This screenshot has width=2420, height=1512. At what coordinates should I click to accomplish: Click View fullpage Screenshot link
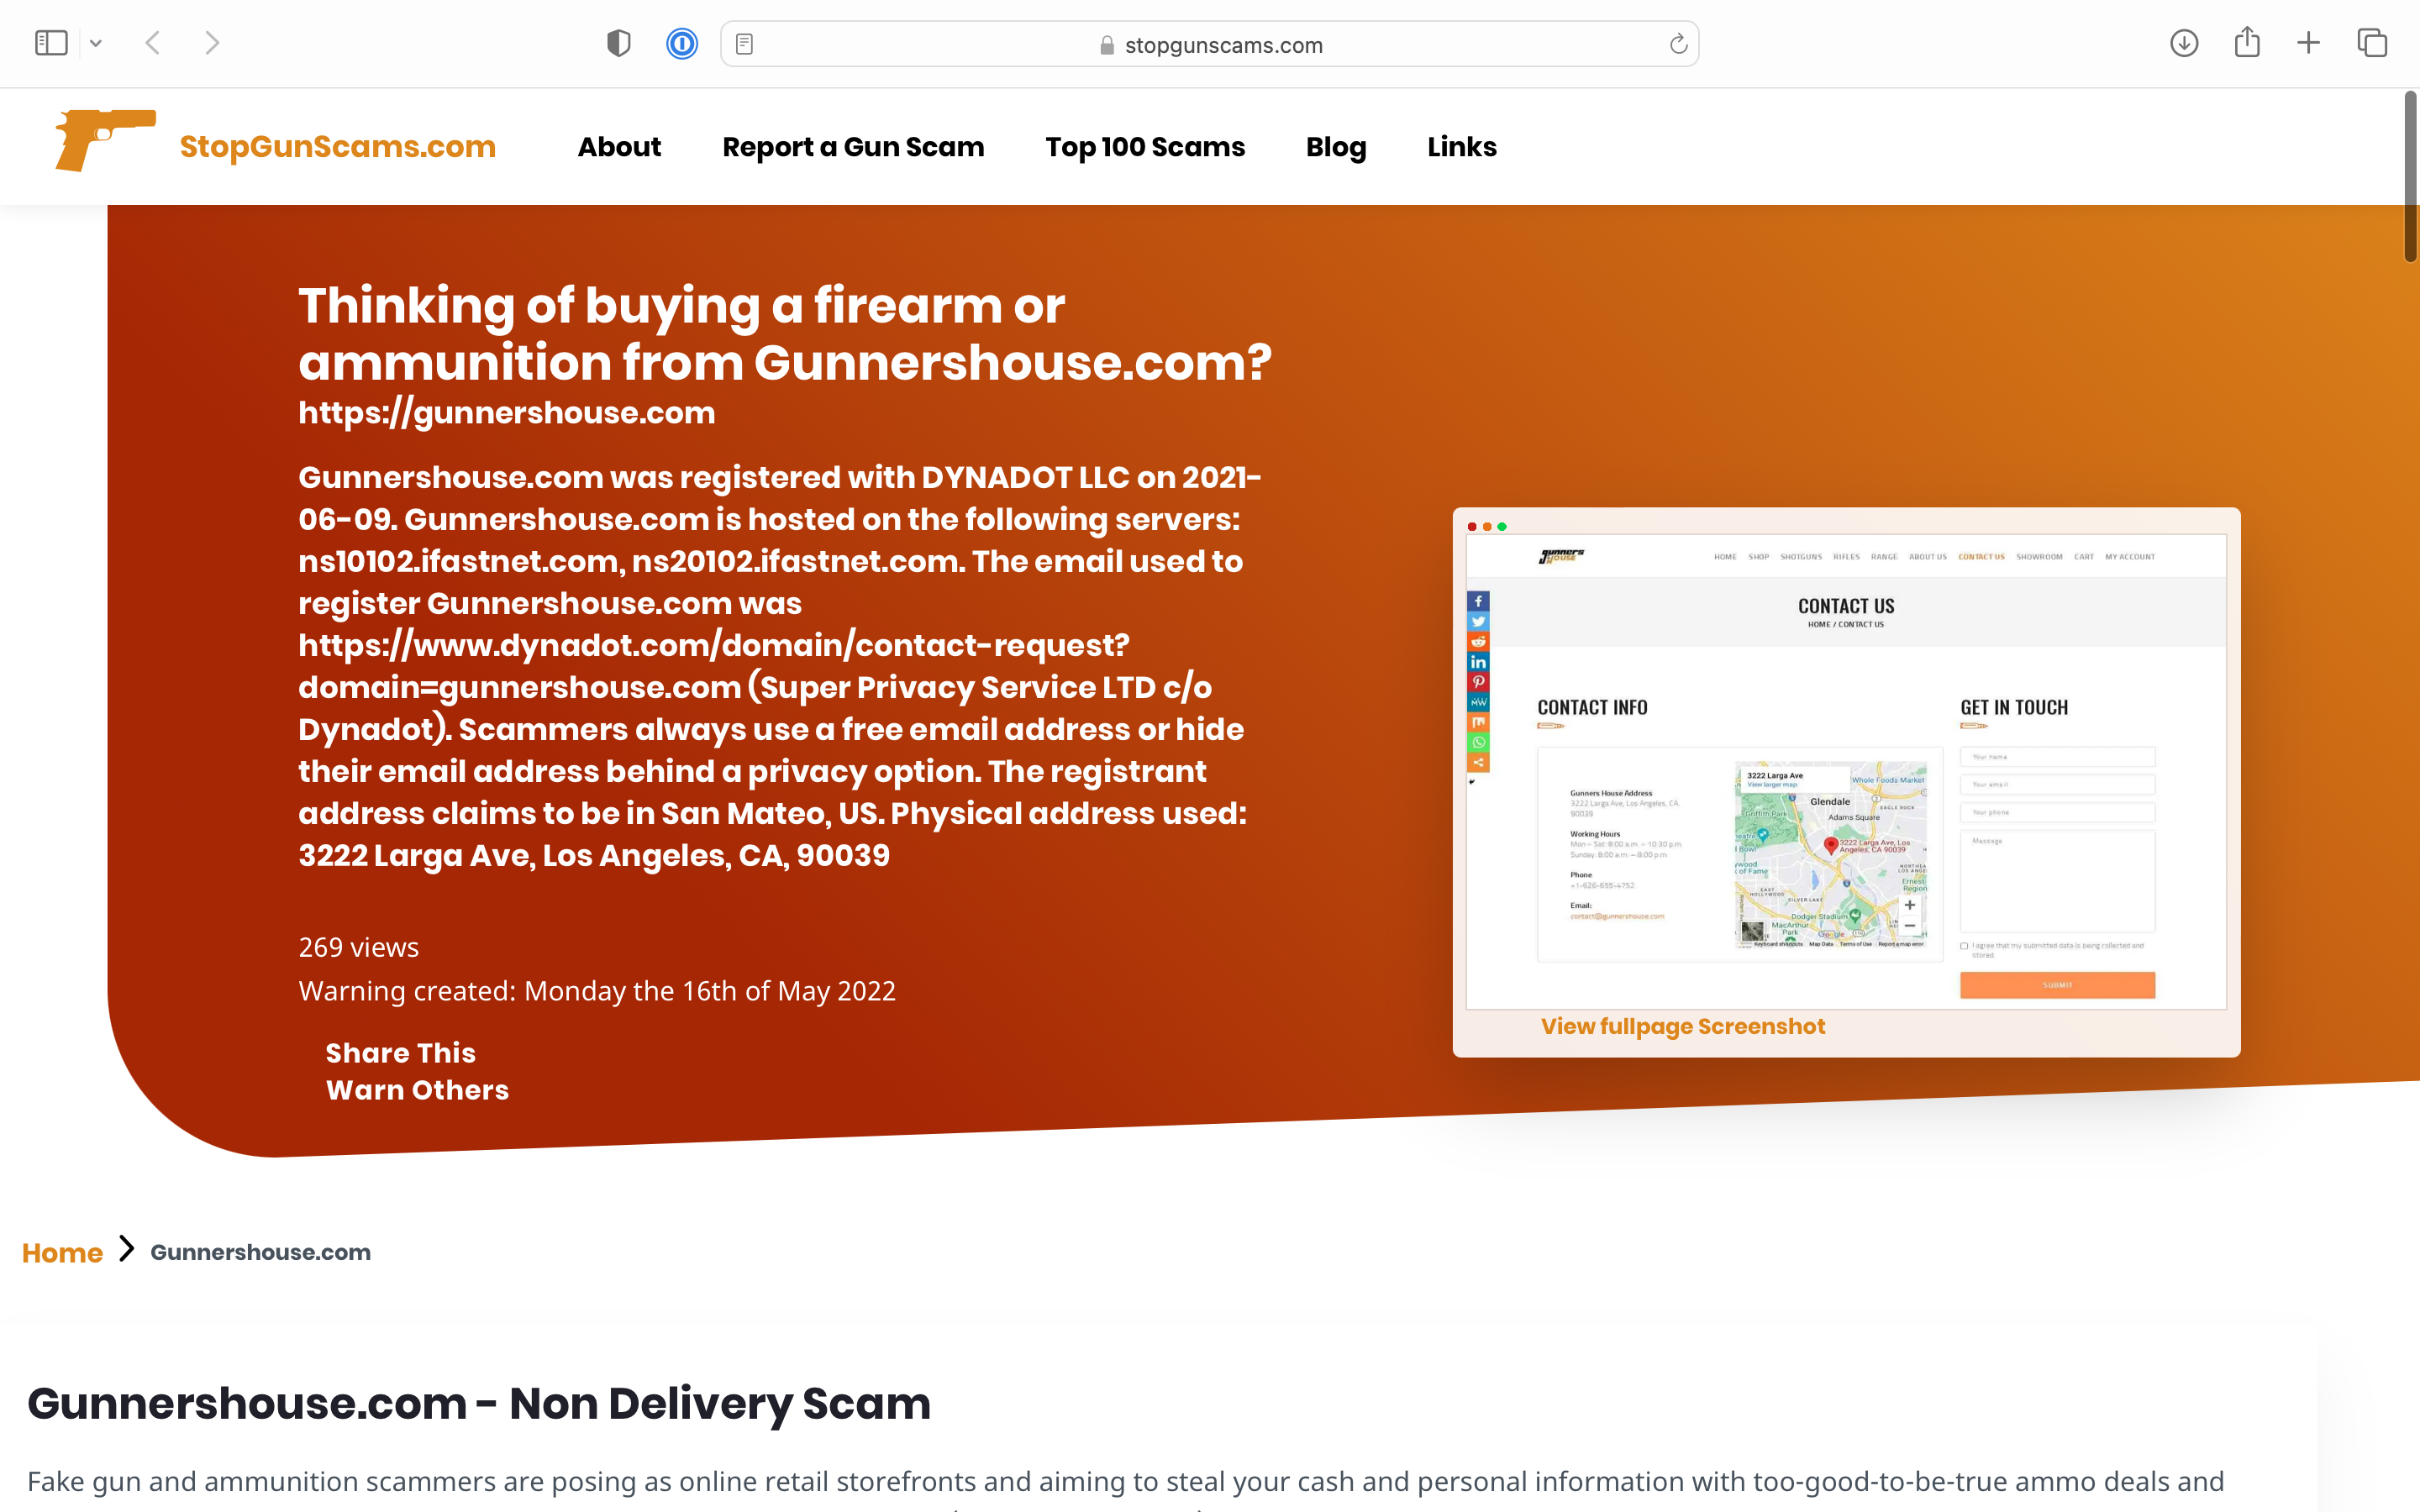pos(1683,1026)
